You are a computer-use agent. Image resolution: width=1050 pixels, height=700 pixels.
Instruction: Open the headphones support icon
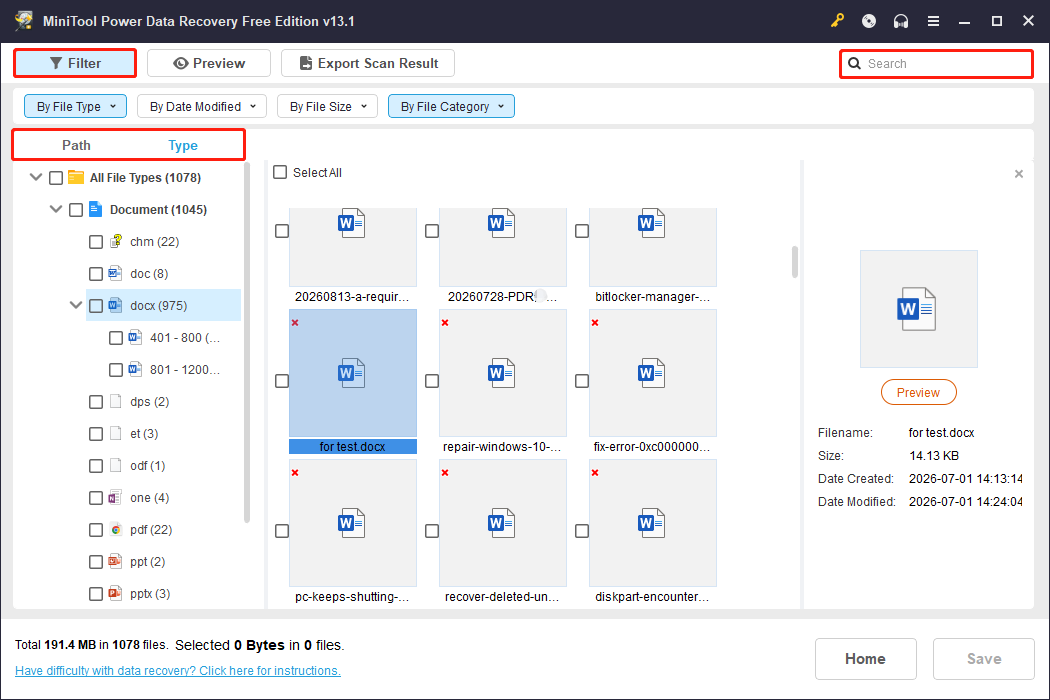point(901,21)
